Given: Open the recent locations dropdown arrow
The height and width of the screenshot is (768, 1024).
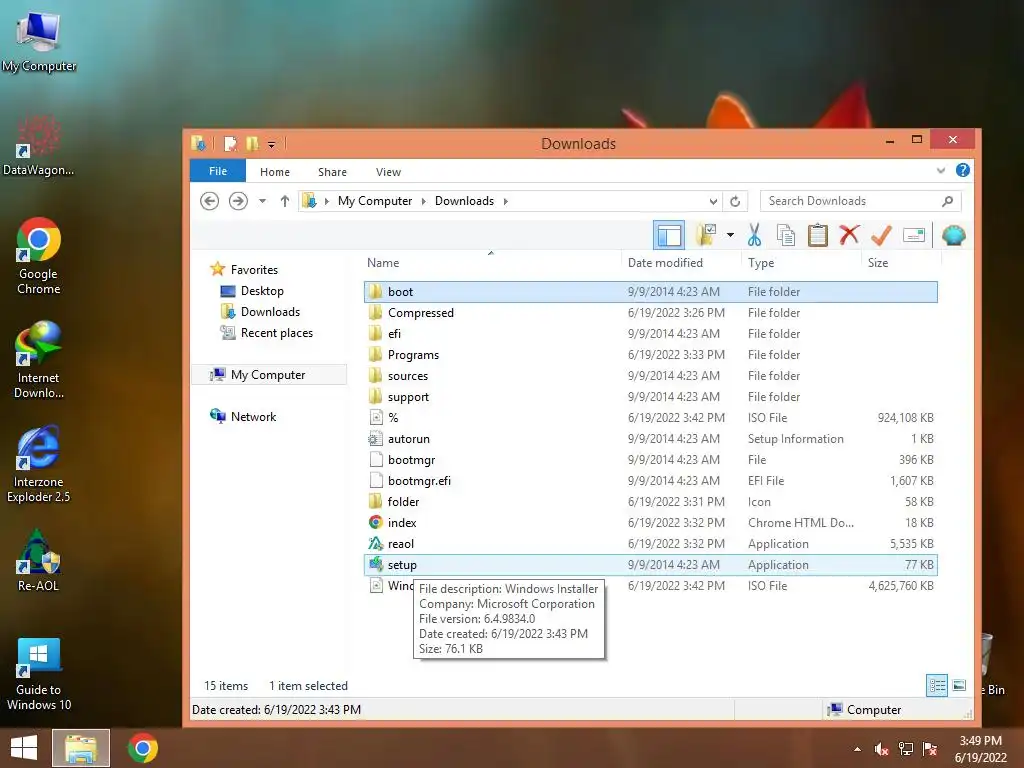Looking at the screenshot, I should (x=262, y=200).
